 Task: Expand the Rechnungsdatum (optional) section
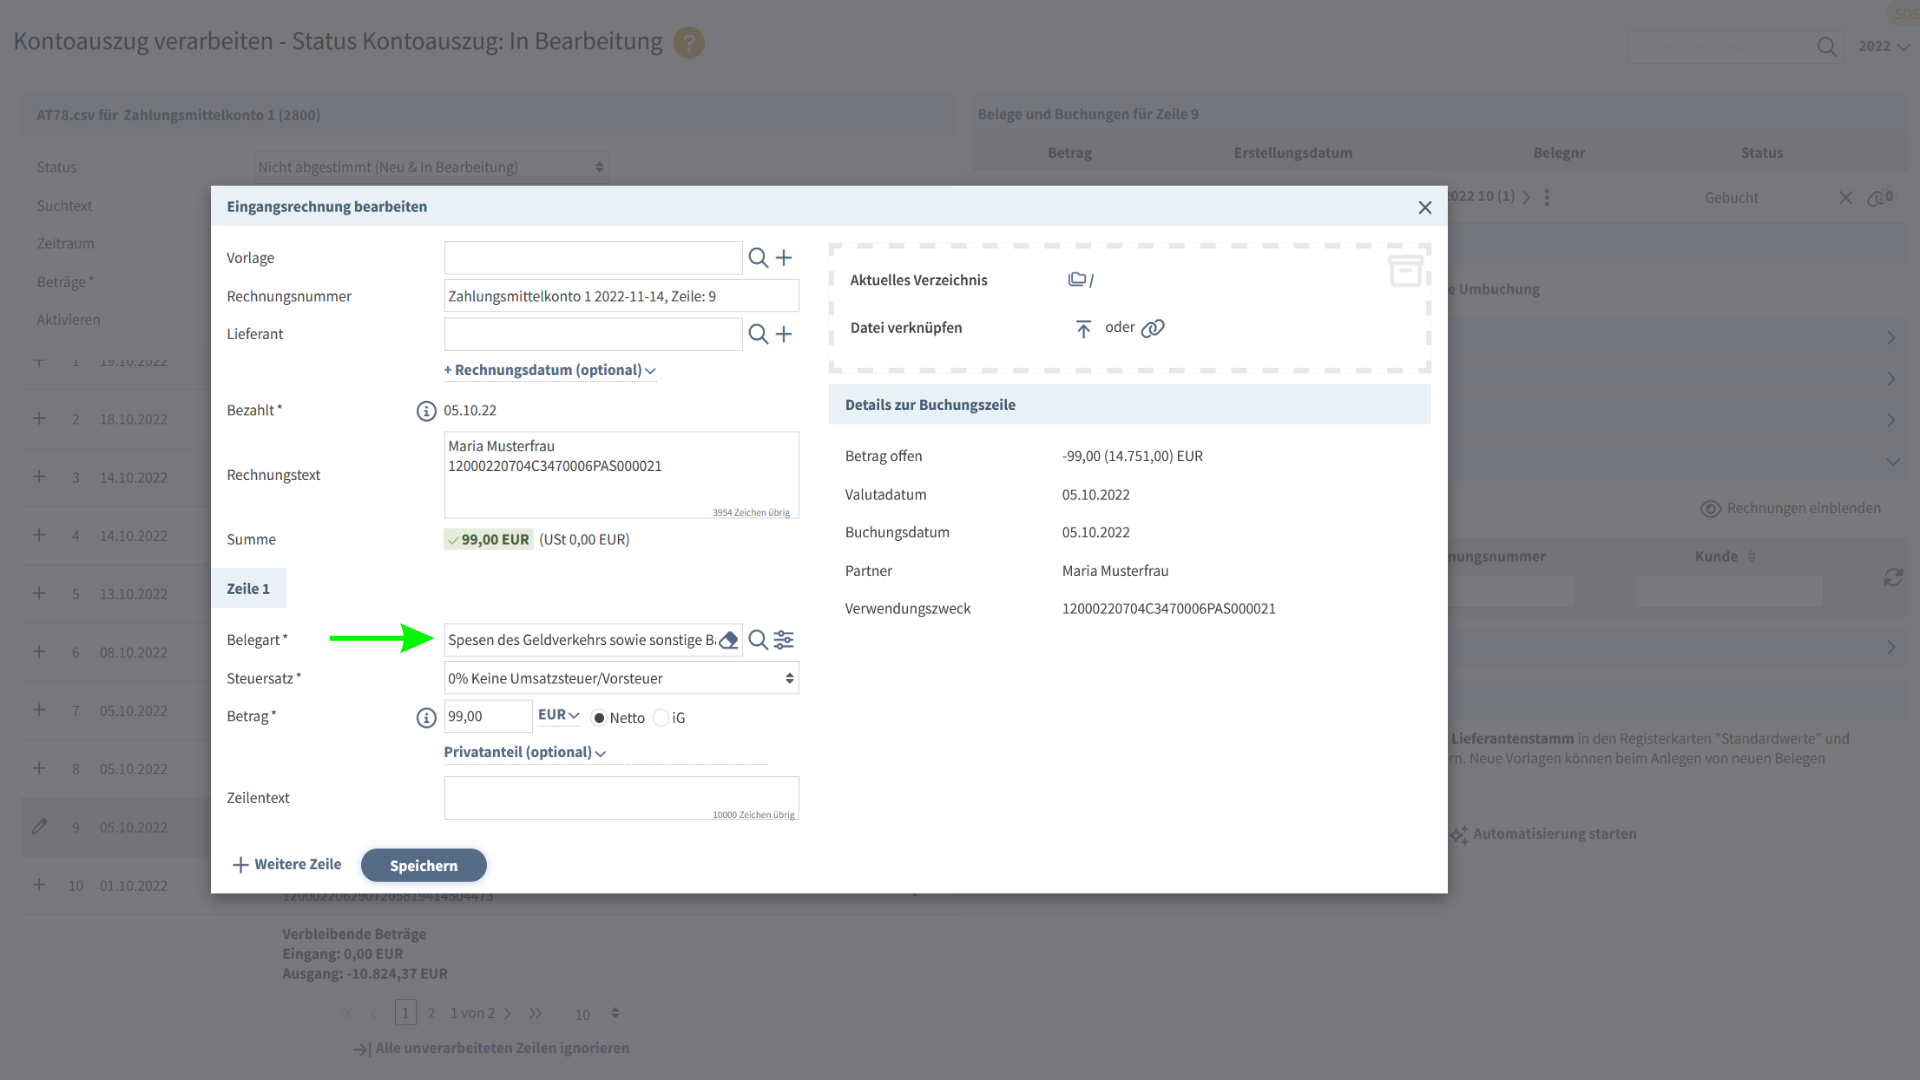(x=549, y=370)
